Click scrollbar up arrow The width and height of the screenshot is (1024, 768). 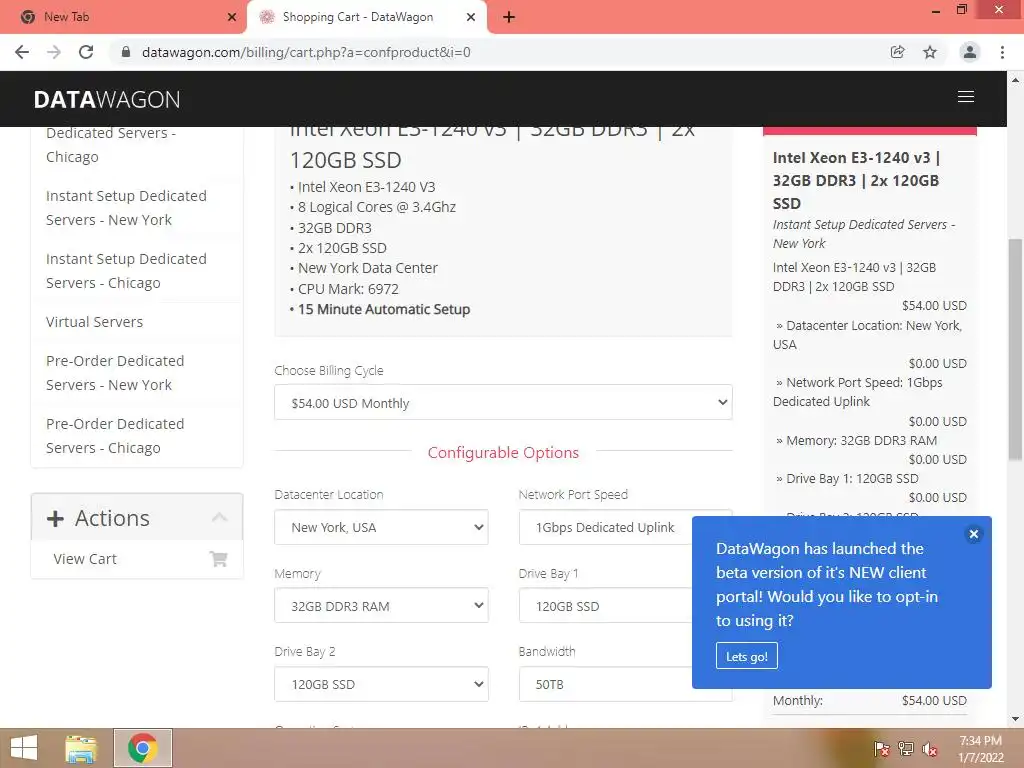pos(1016,79)
